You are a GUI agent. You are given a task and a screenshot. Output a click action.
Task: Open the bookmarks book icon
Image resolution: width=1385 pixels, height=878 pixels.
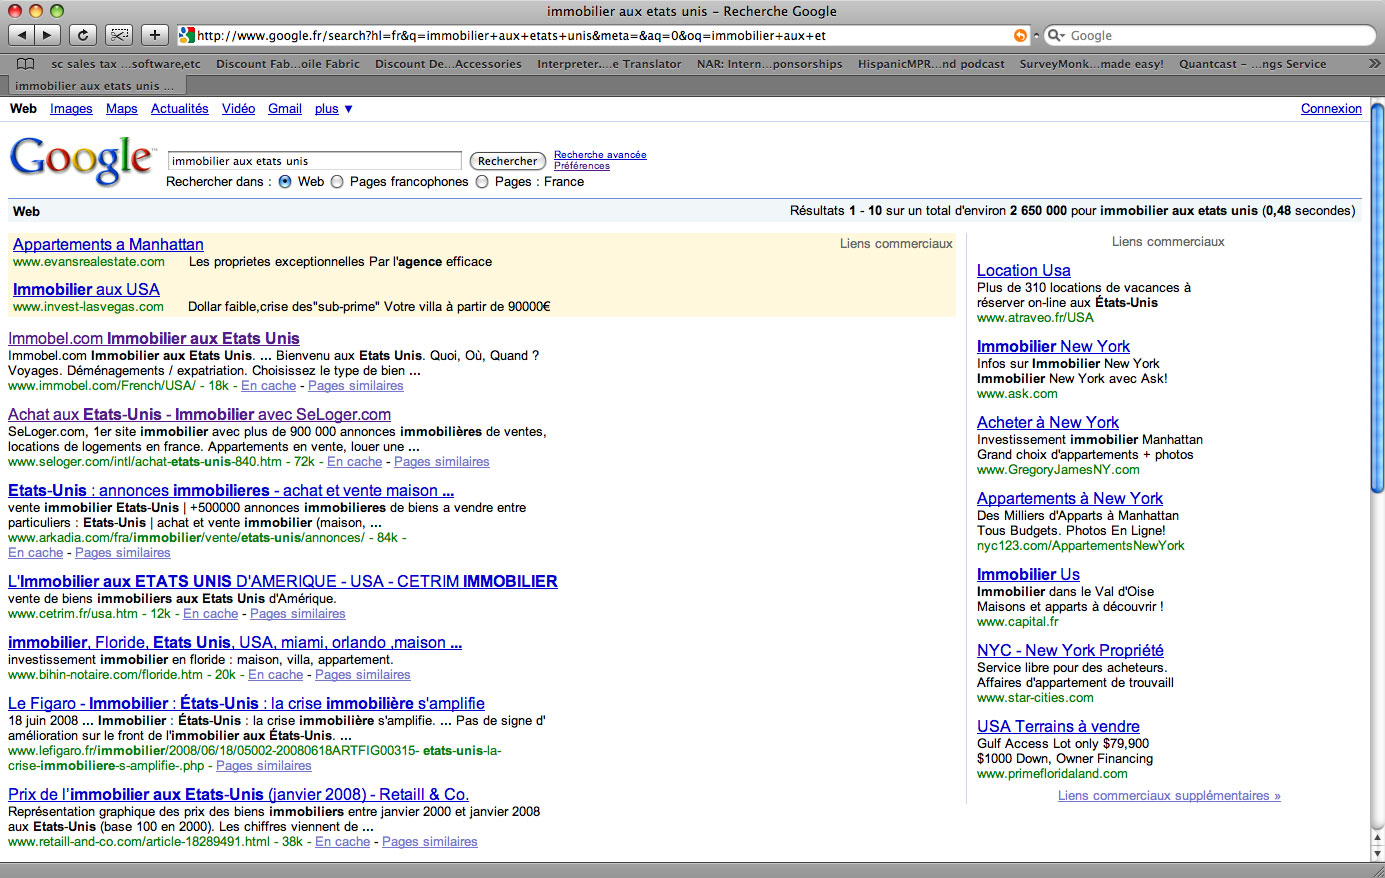26,63
